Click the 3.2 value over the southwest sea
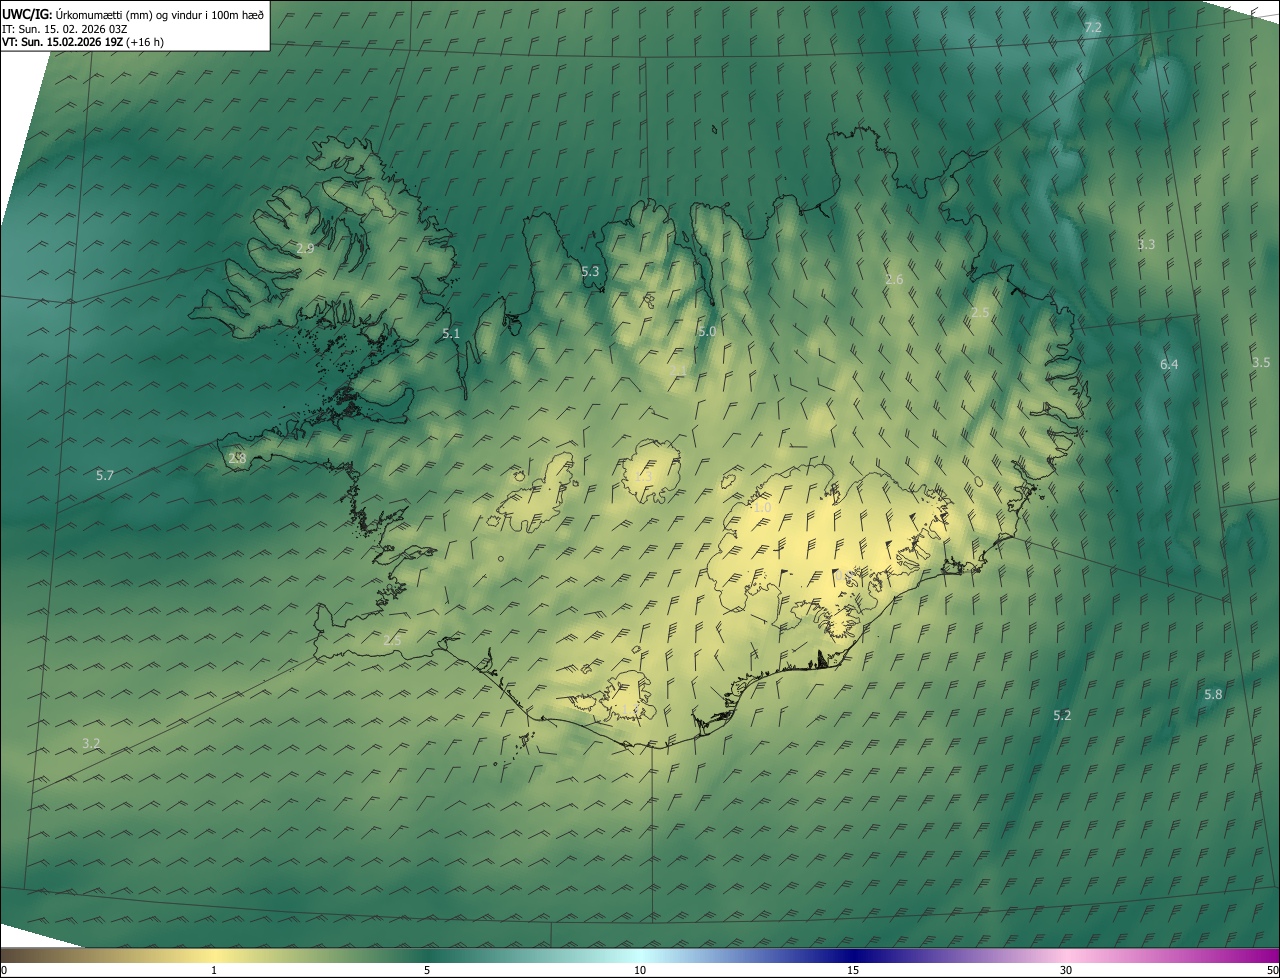 tap(91, 743)
